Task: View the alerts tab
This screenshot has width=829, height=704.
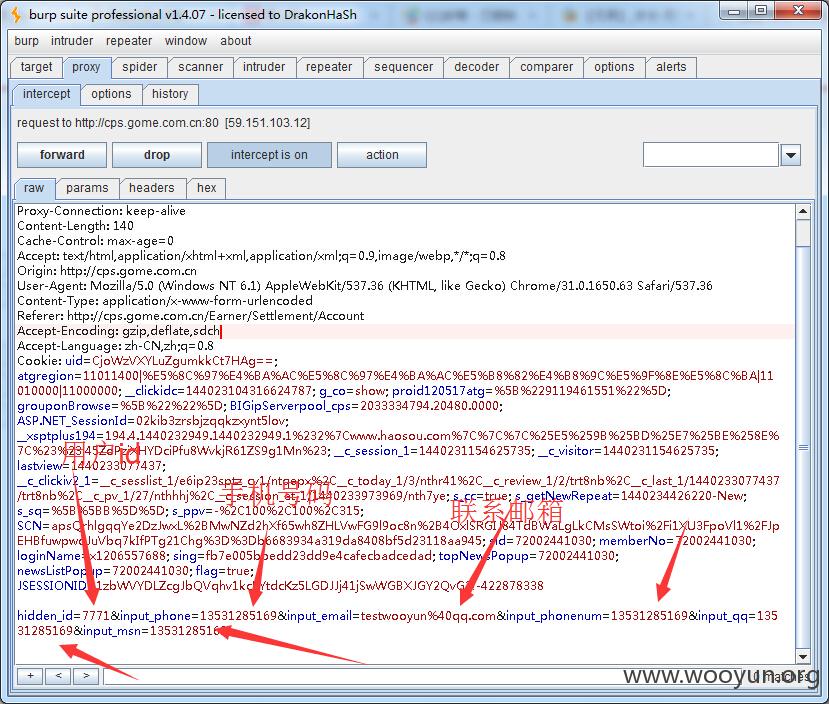Action: 671,67
